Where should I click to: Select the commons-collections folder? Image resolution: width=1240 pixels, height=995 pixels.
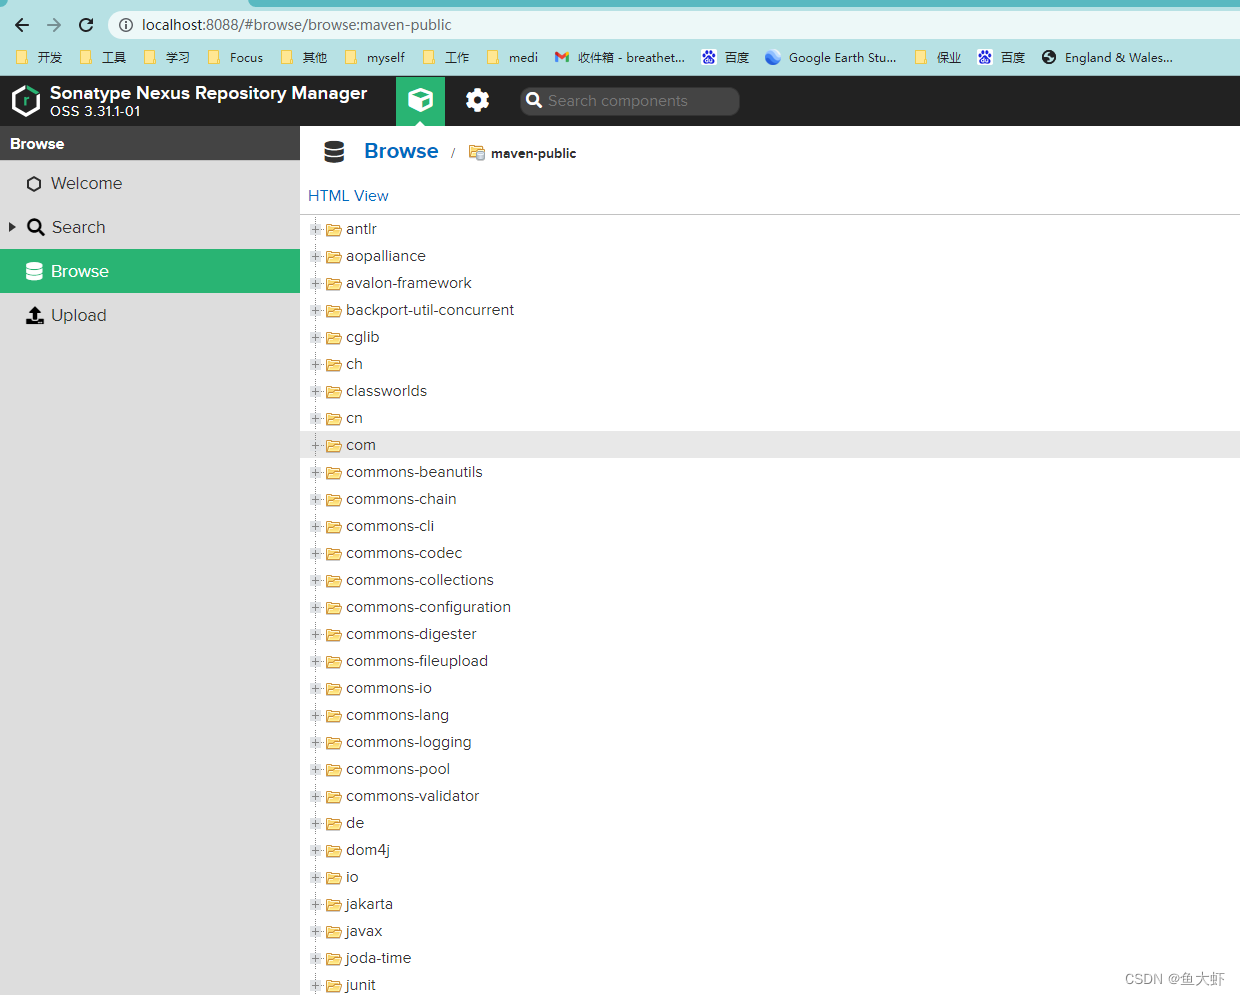[x=420, y=580]
